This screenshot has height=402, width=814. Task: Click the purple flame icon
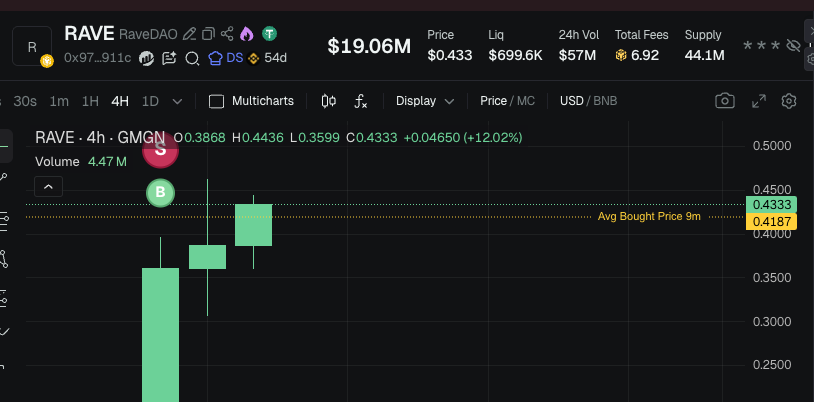247,34
